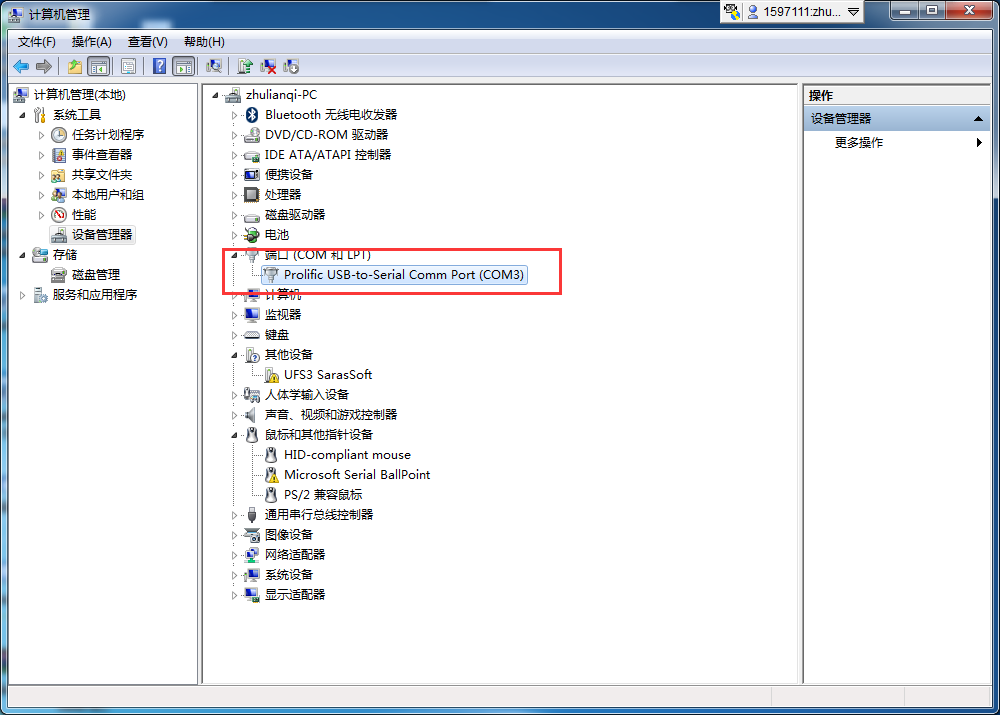1000x715 pixels.
Task: Collapse the 端口 (COM 和 LPT) category
Action: coord(234,255)
